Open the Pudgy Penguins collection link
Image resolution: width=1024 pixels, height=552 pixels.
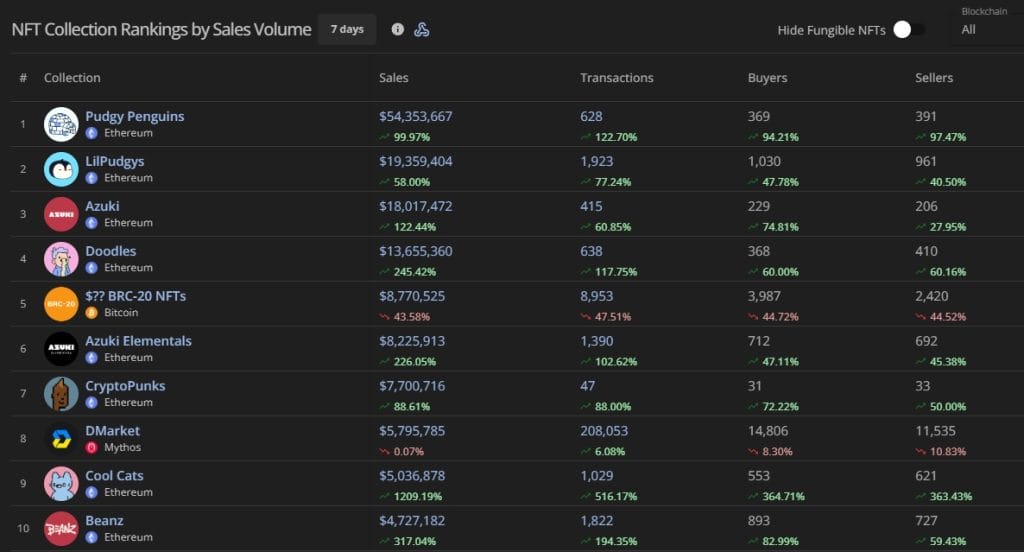click(135, 116)
